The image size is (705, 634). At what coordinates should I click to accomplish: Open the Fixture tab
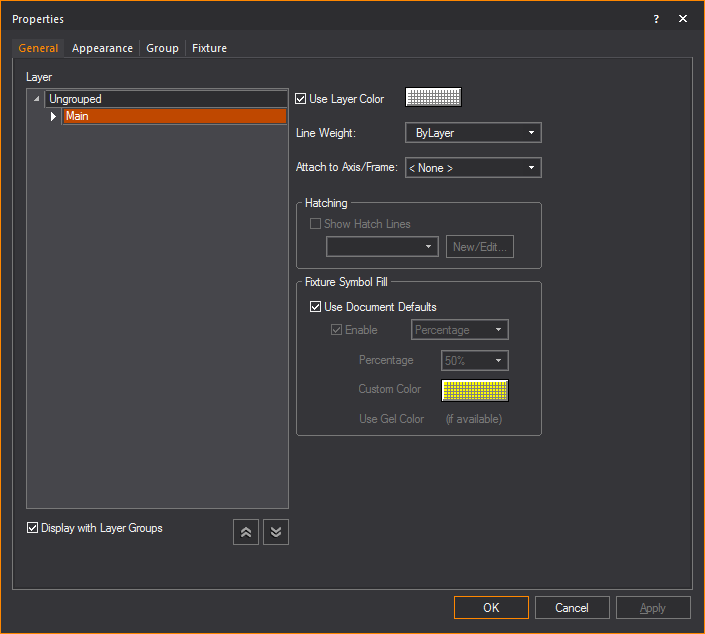[x=209, y=48]
